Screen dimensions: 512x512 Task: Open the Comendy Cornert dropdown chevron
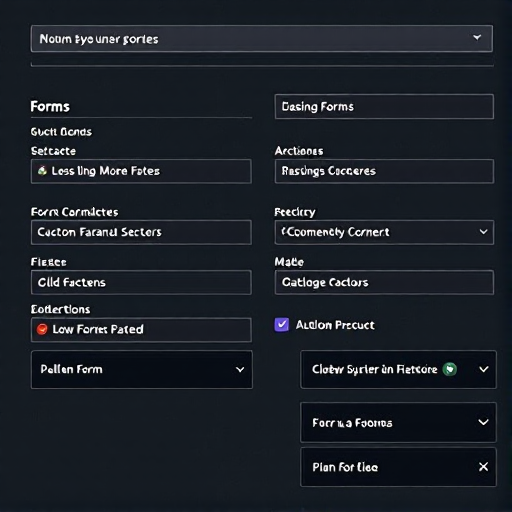tap(483, 232)
